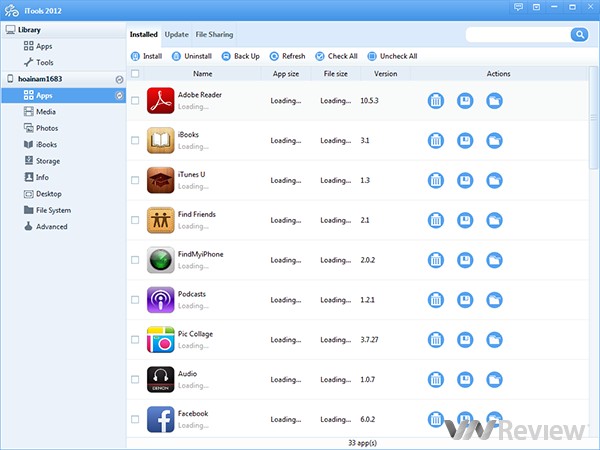Viewport: 600px width, 450px height.
Task: Click the trash icon in the iBooks row
Action: click(435, 141)
